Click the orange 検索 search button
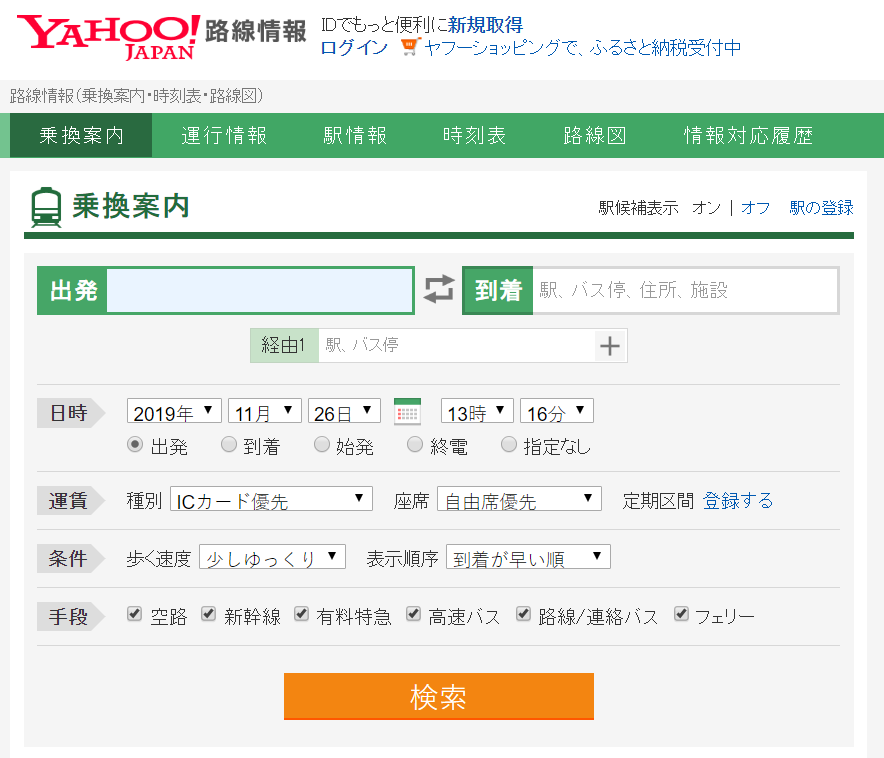Viewport: 884px width, 758px height. click(x=439, y=697)
